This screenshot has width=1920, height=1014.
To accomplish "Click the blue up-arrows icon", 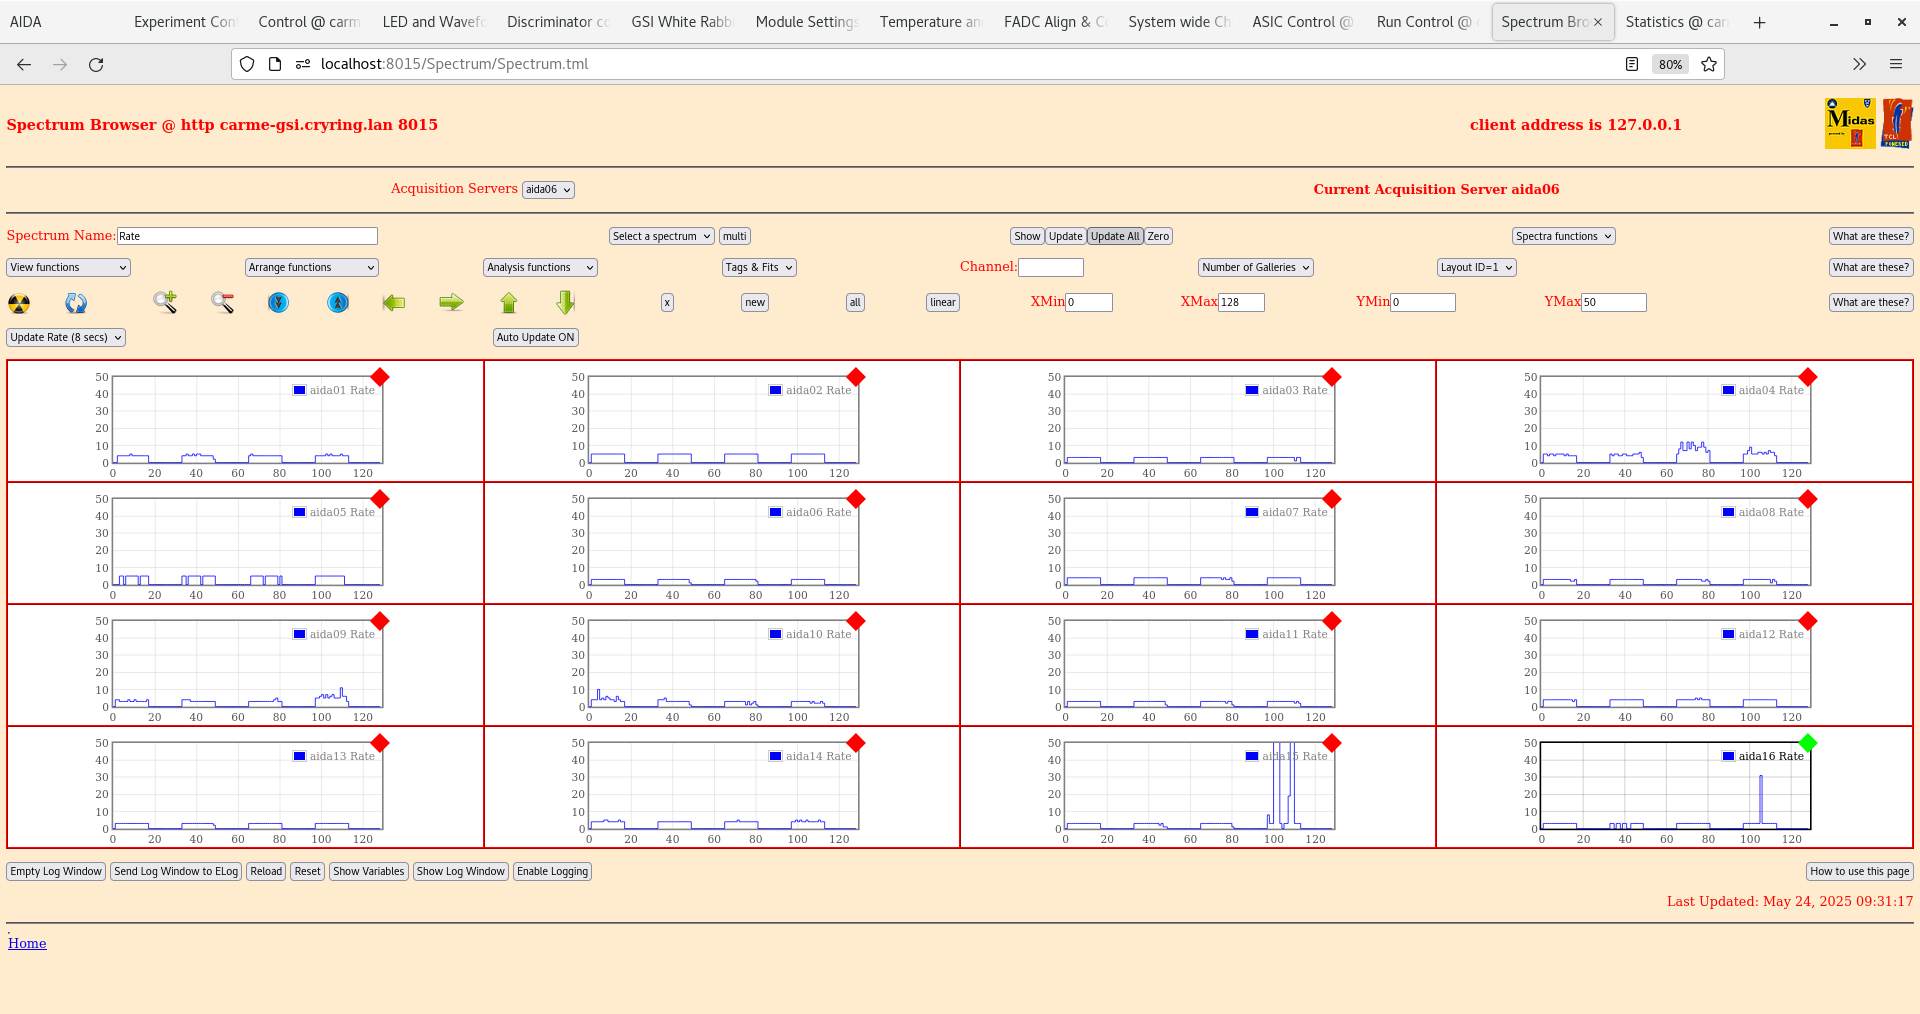I will point(337,303).
